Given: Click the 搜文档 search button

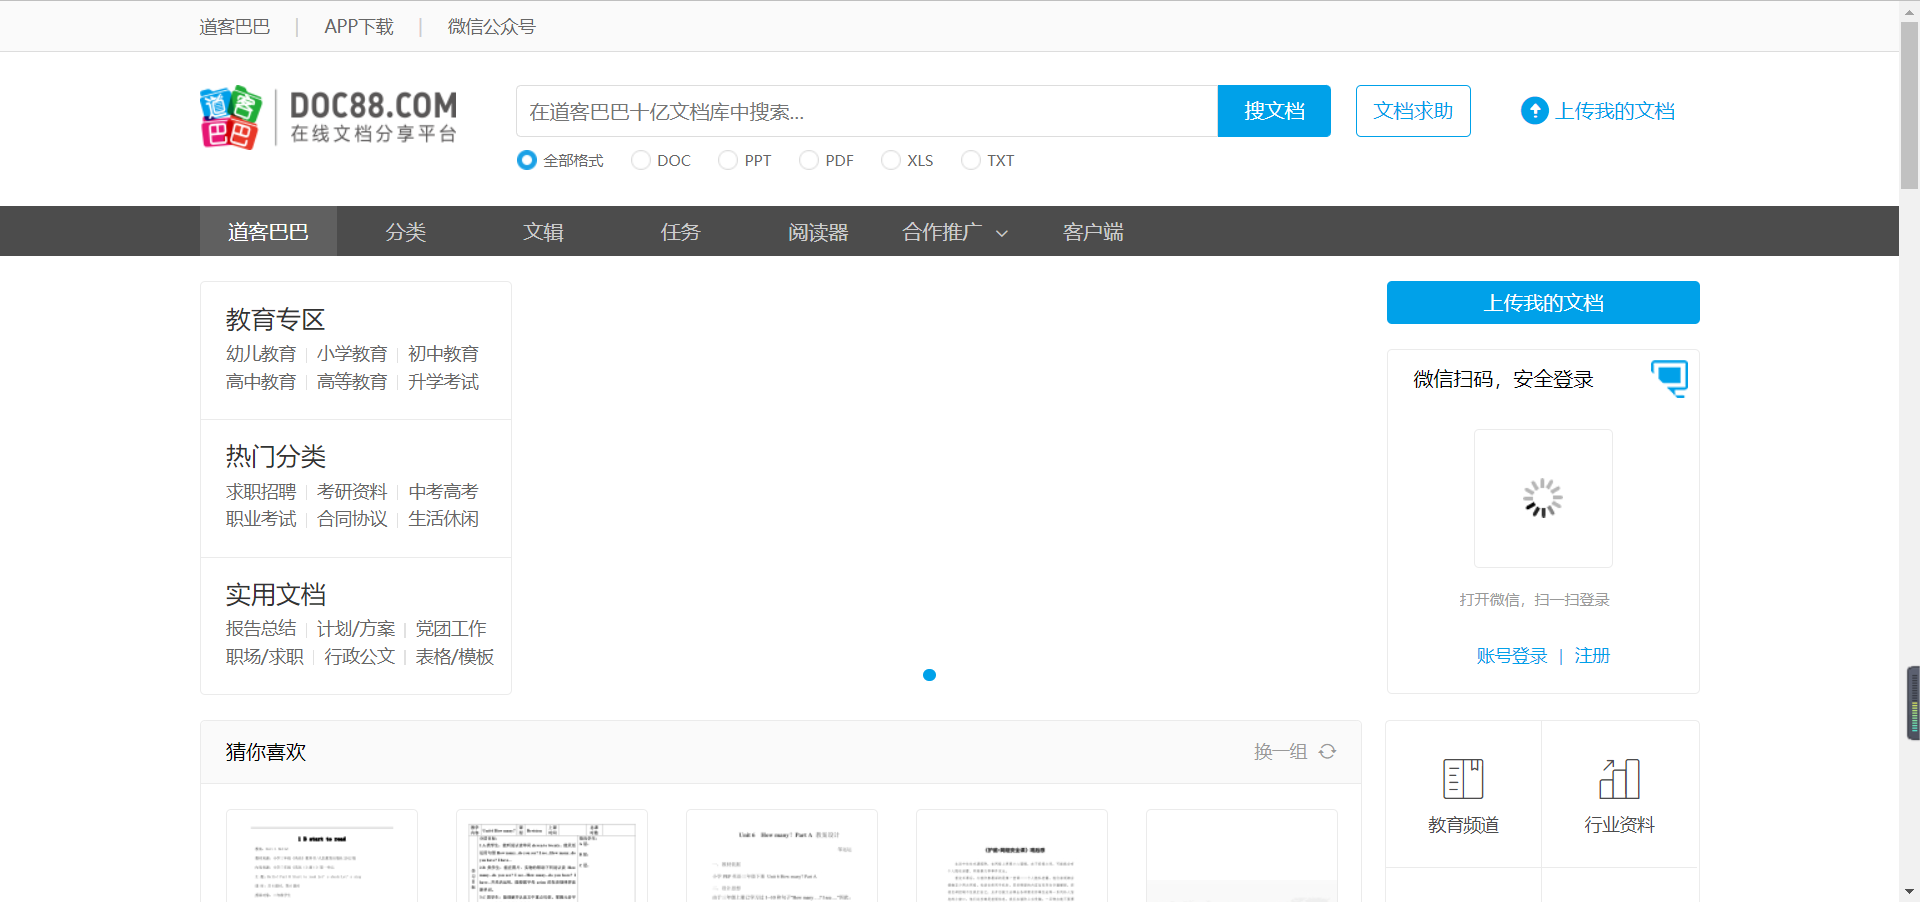Looking at the screenshot, I should pyautogui.click(x=1274, y=111).
